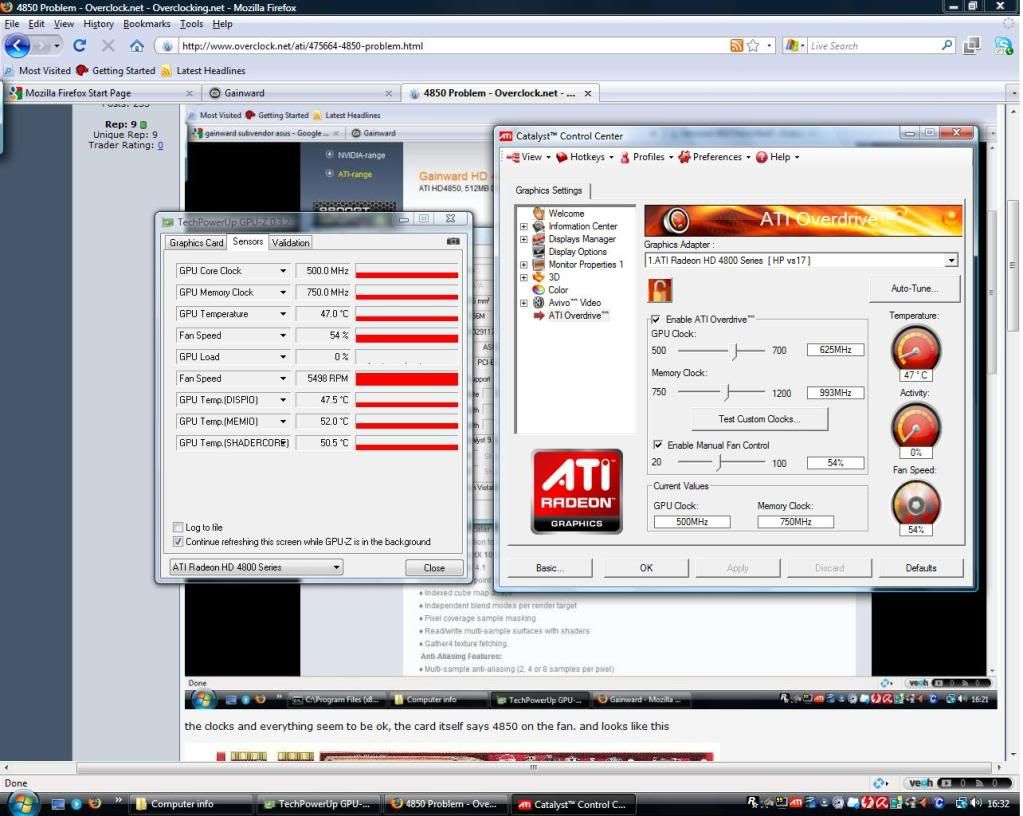This screenshot has height=816, width=1023.
Task: Click the Firefox URL address field
Action: click(450, 46)
